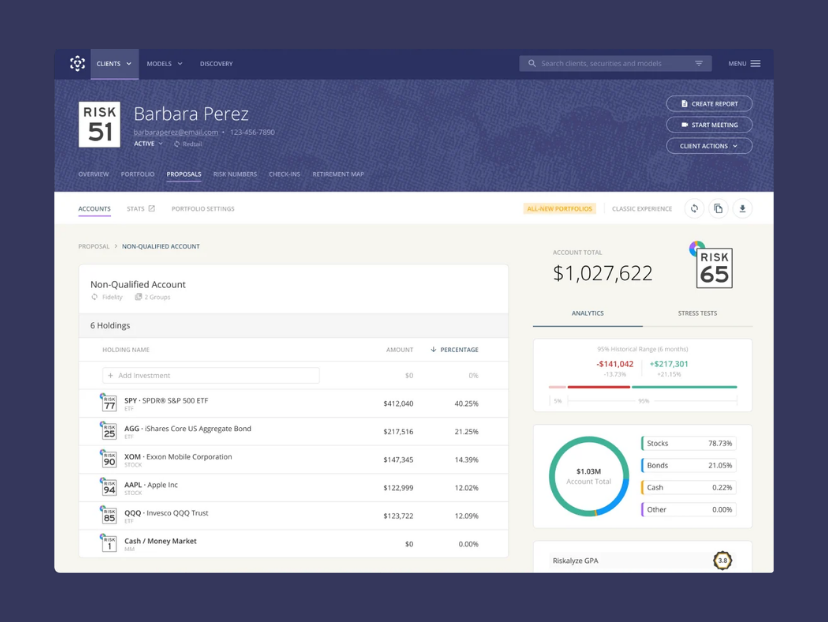Click the XOM risk 90 badge
Viewport: 828px width, 622px height.
coord(109,459)
